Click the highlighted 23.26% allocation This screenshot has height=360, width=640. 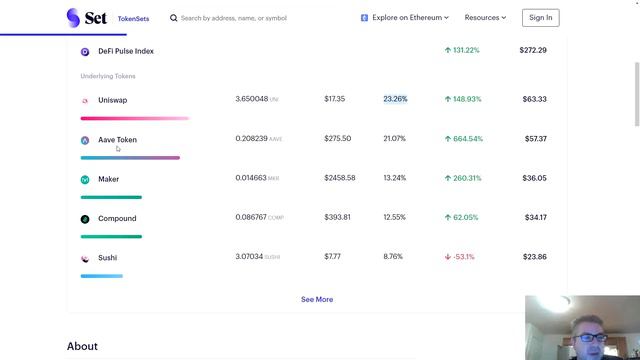click(x=395, y=99)
